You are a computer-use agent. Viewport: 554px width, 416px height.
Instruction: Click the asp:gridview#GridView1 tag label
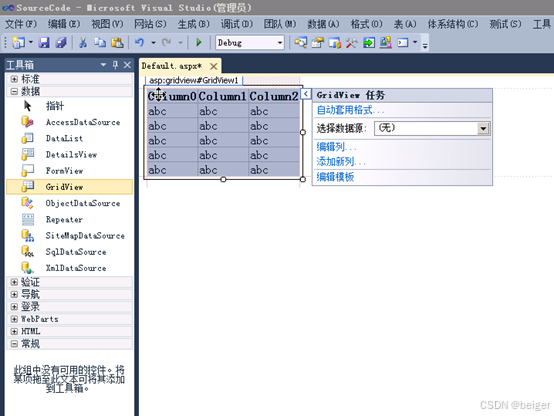click(x=194, y=80)
